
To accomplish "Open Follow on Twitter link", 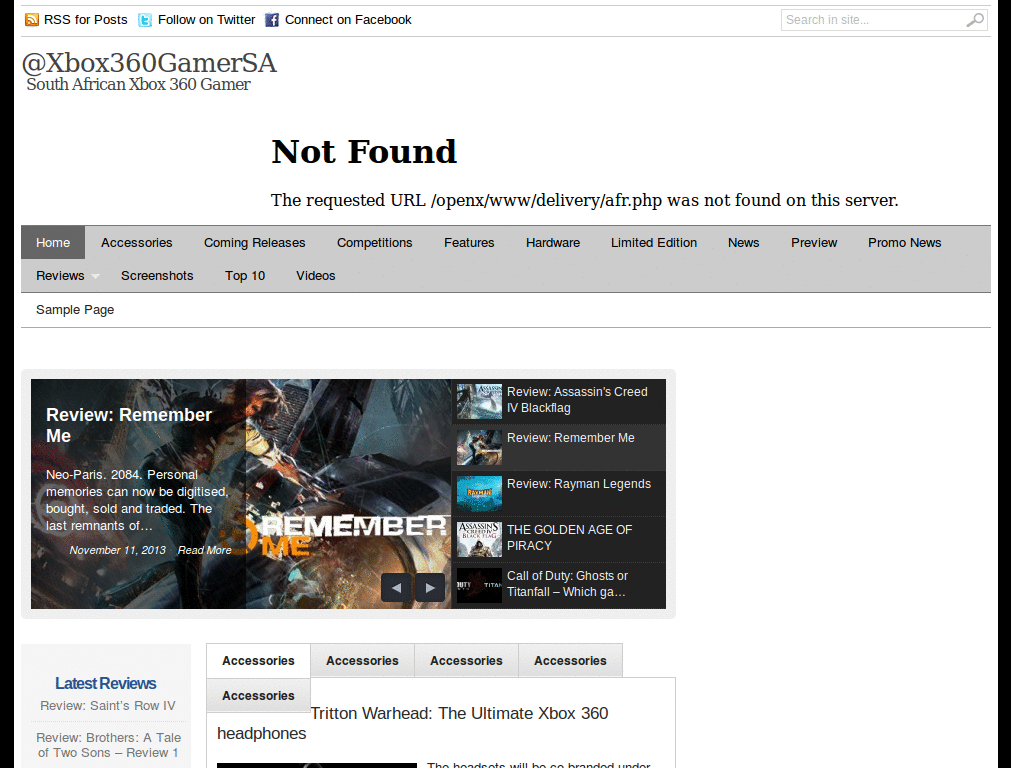I will [x=206, y=20].
